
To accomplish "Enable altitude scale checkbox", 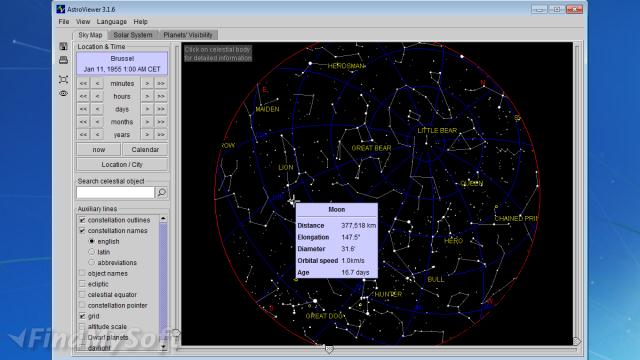I will point(82,327).
